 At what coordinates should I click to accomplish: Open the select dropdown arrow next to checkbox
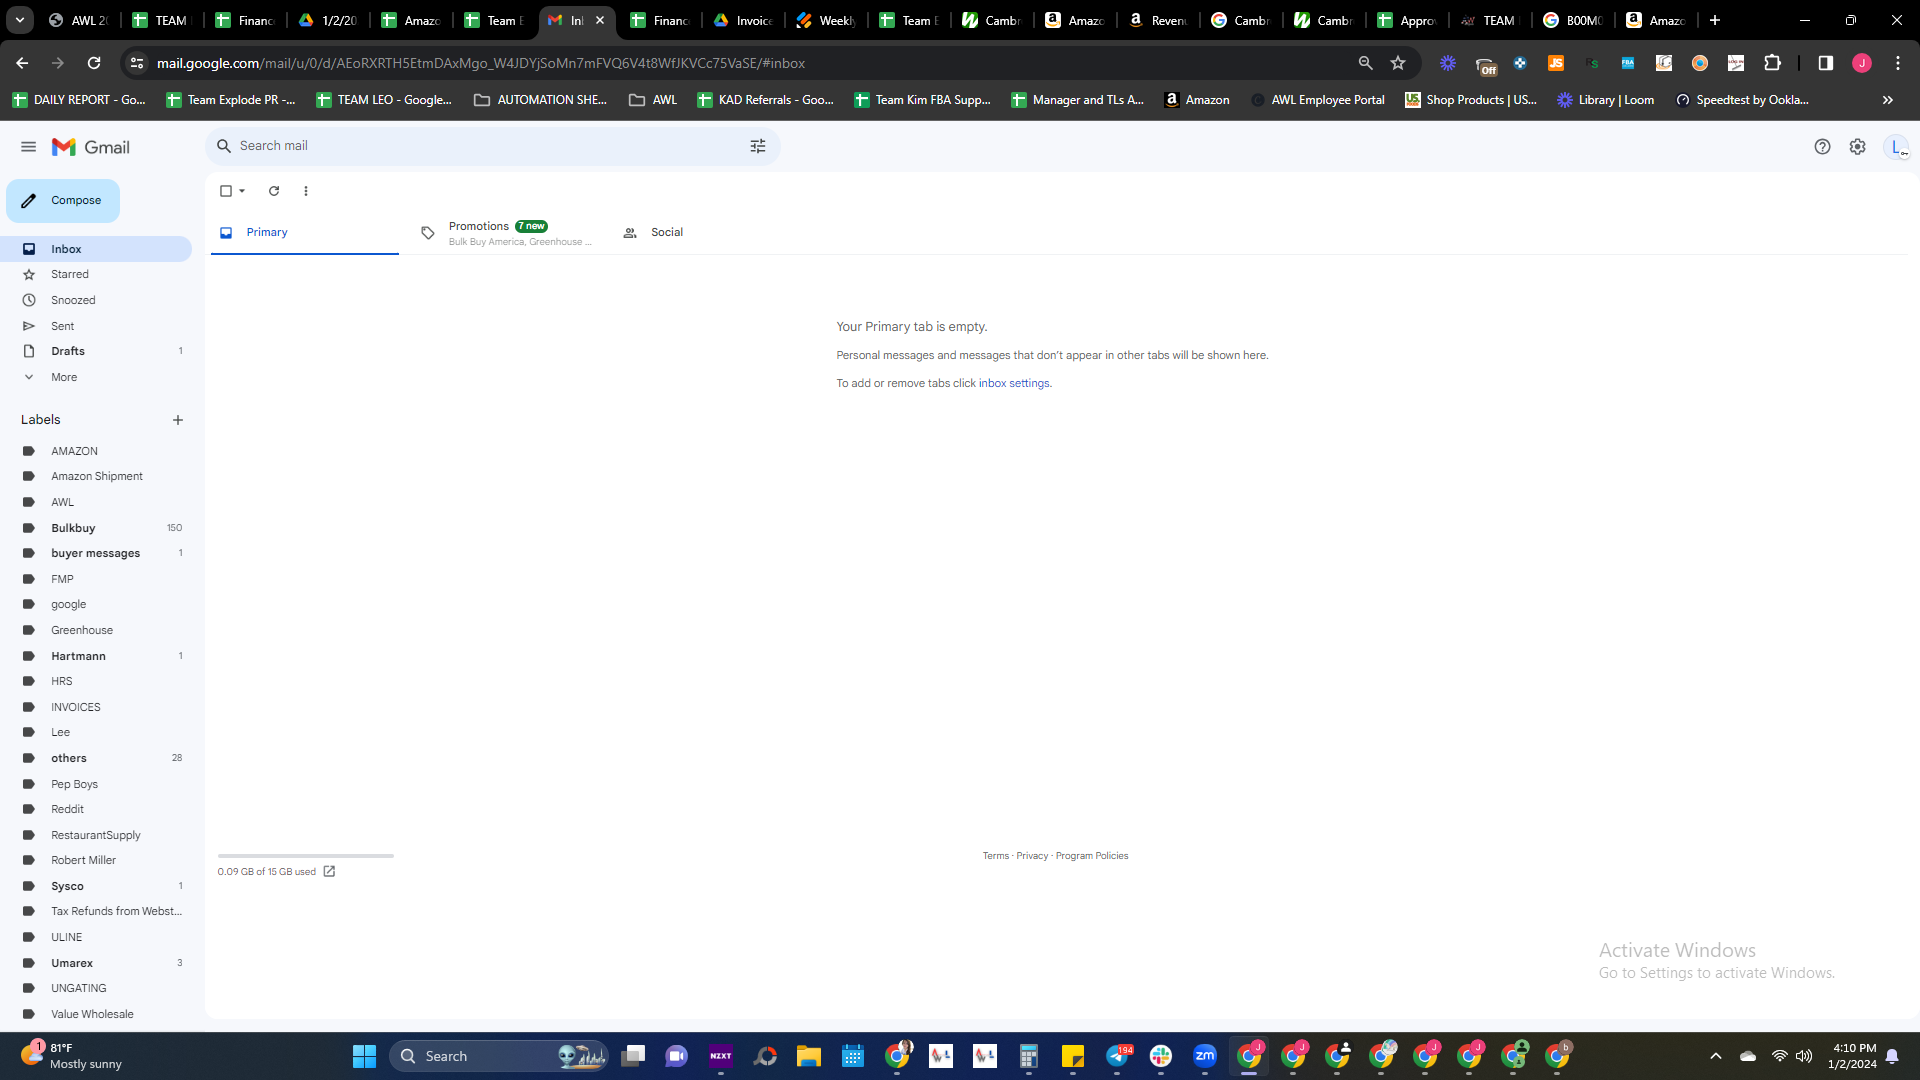click(242, 191)
